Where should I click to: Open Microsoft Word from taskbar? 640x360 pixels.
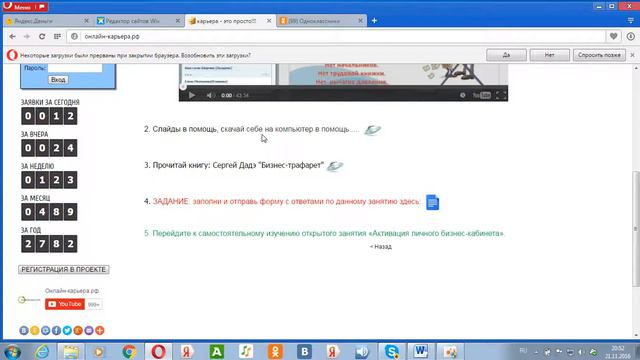click(420, 351)
